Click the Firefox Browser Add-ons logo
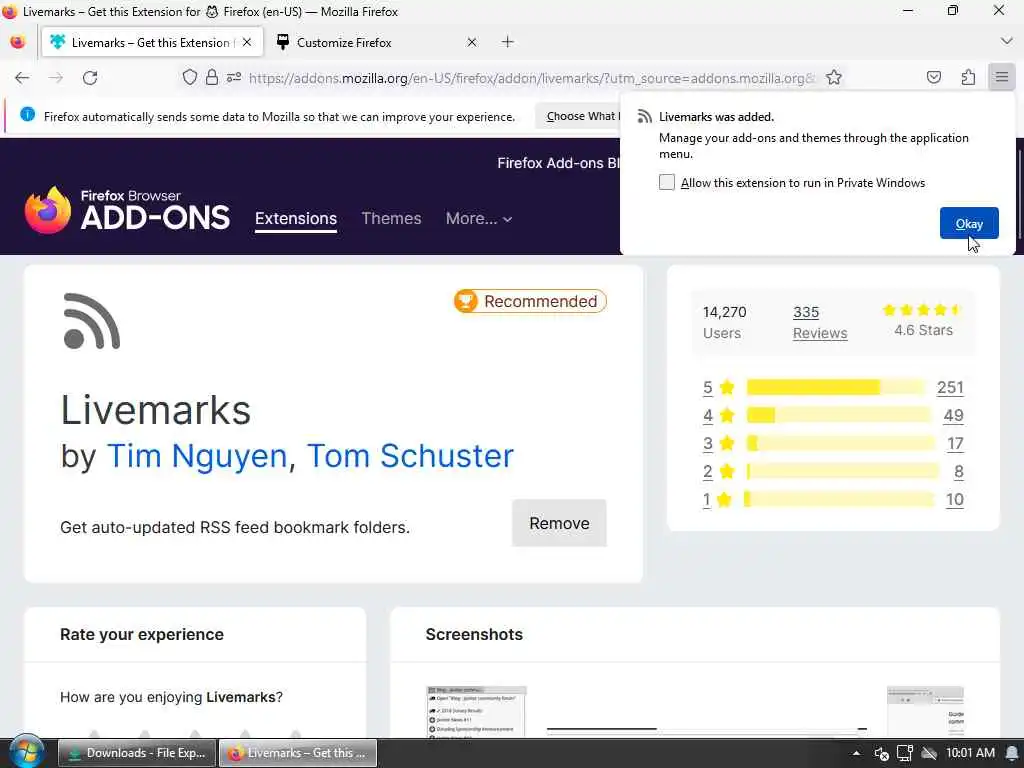The image size is (1024, 768). [127, 210]
